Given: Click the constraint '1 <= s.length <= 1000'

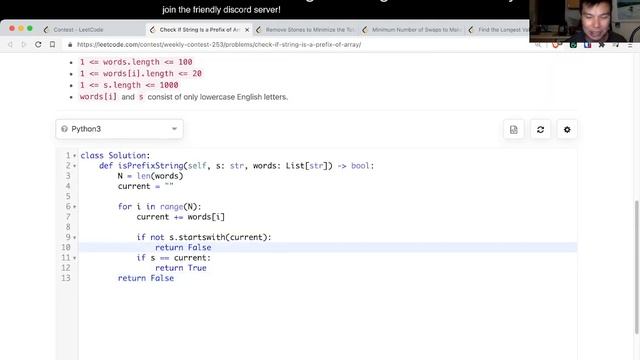Looking at the screenshot, I should pyautogui.click(x=129, y=85).
